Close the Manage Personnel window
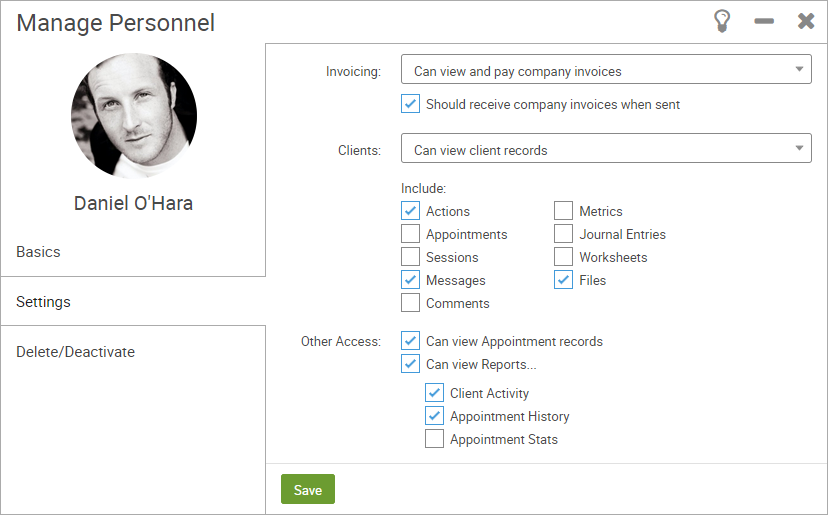Screen dimensions: 828x515 pos(806,21)
